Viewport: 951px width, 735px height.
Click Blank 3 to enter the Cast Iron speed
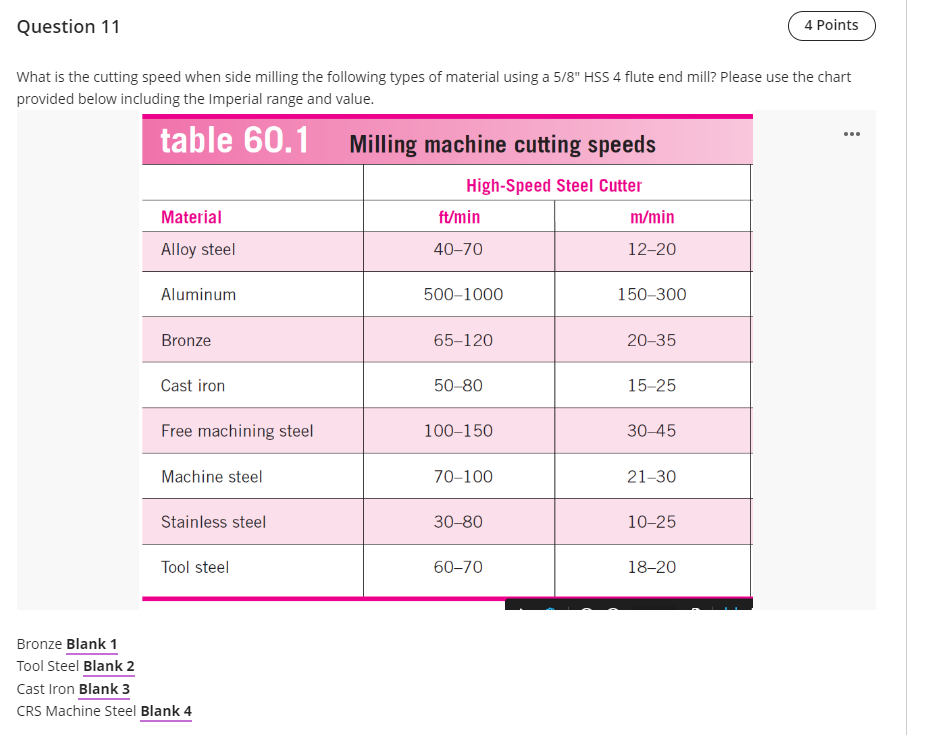[x=104, y=689]
